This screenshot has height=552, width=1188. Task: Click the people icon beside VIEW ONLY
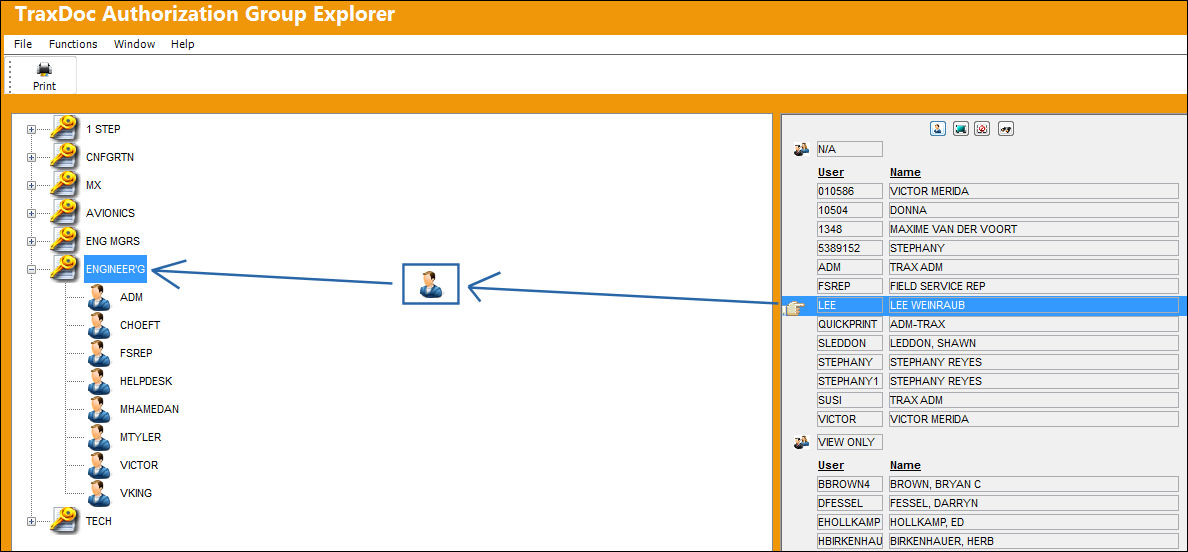(x=801, y=442)
